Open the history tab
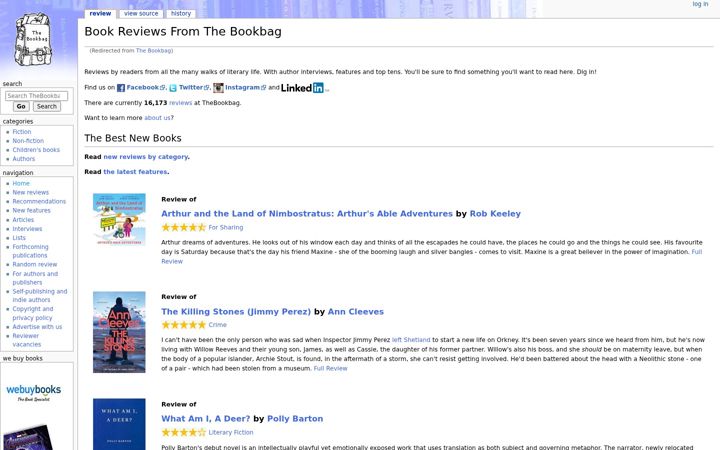The image size is (720, 450). (x=181, y=14)
